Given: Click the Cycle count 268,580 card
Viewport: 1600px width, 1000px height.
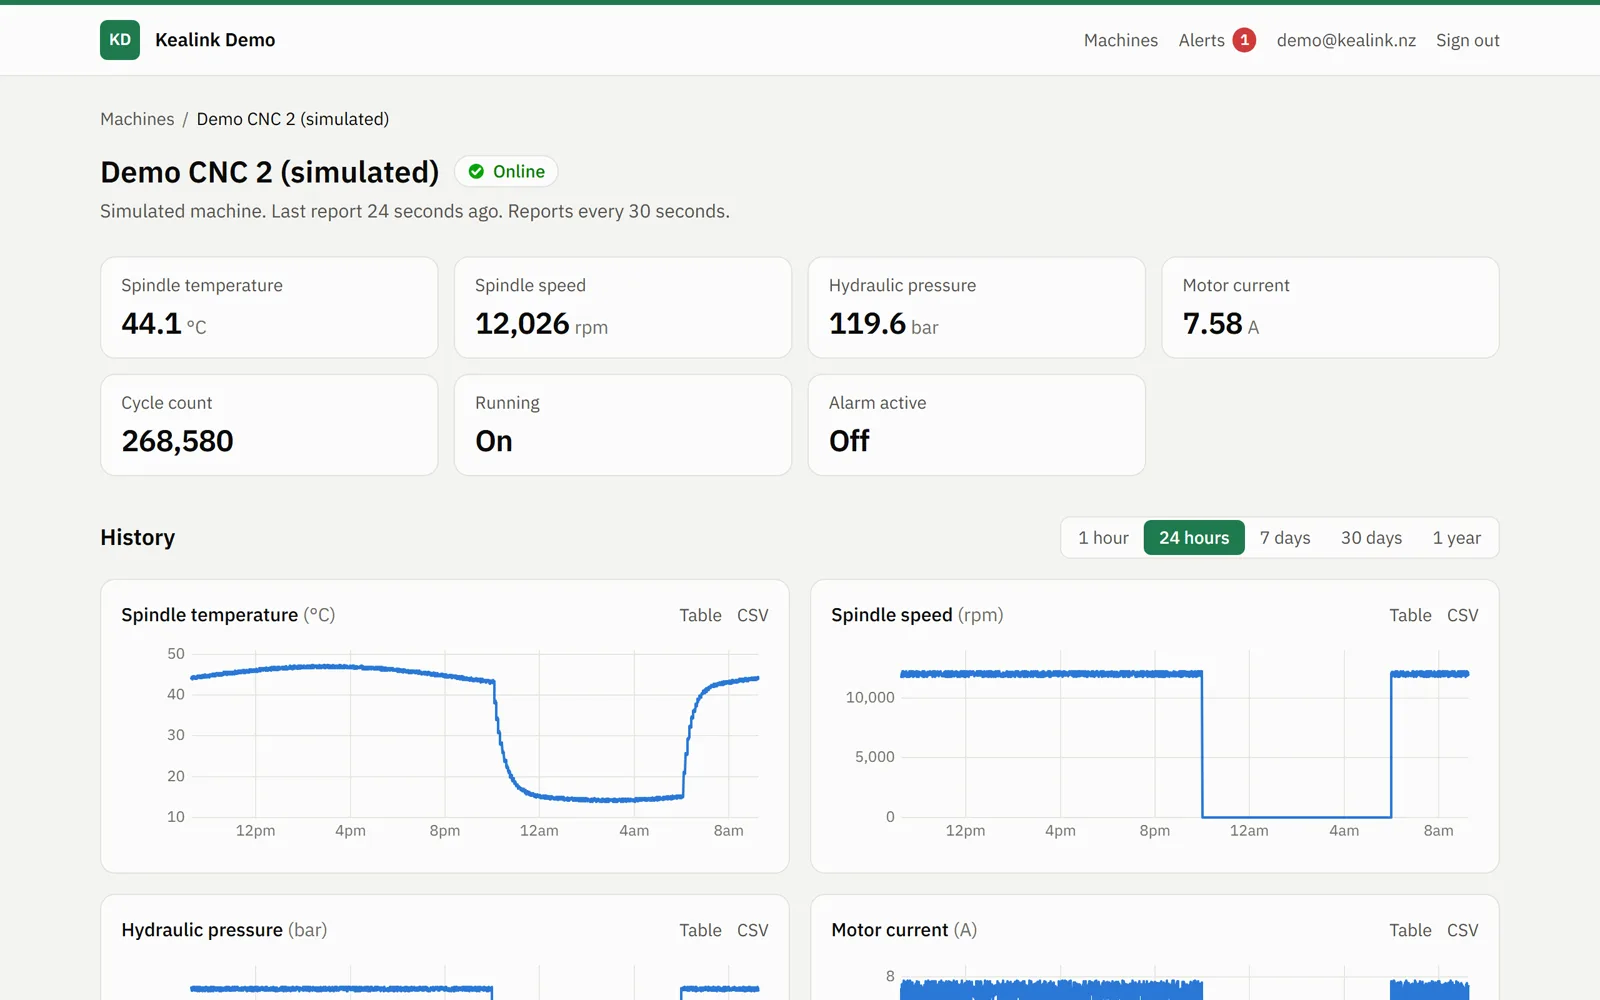Looking at the screenshot, I should click(x=269, y=425).
